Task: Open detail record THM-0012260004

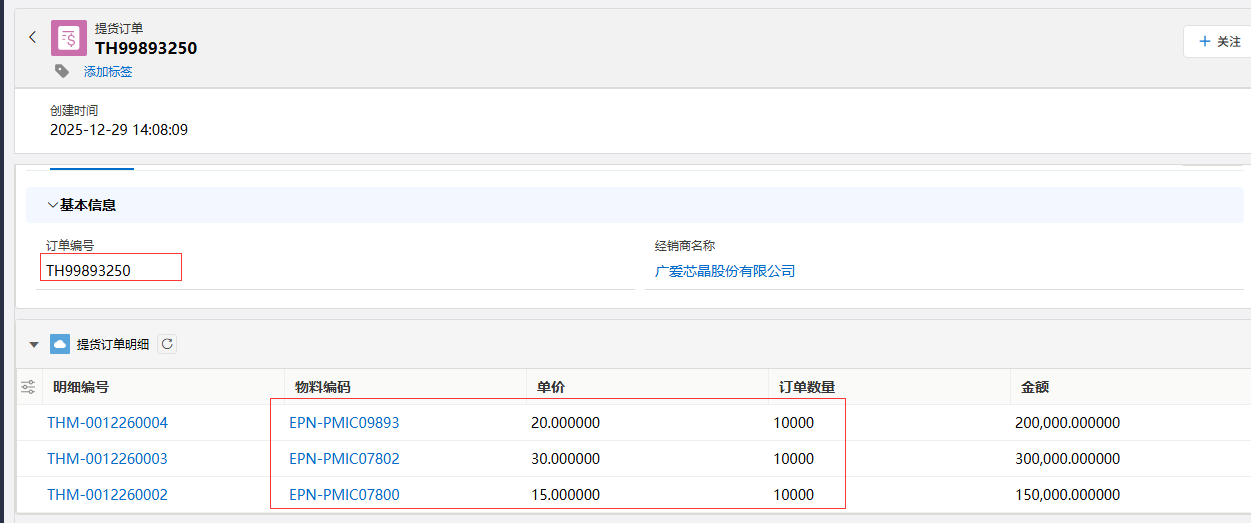Action: point(107,423)
